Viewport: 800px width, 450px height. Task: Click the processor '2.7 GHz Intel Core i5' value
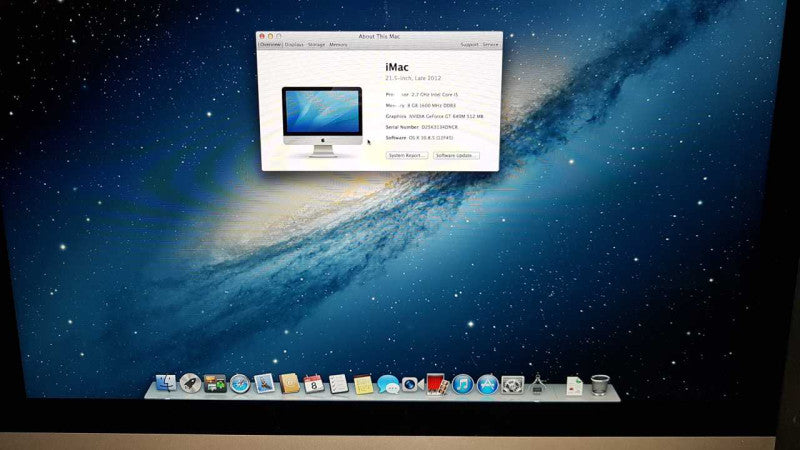[x=435, y=94]
